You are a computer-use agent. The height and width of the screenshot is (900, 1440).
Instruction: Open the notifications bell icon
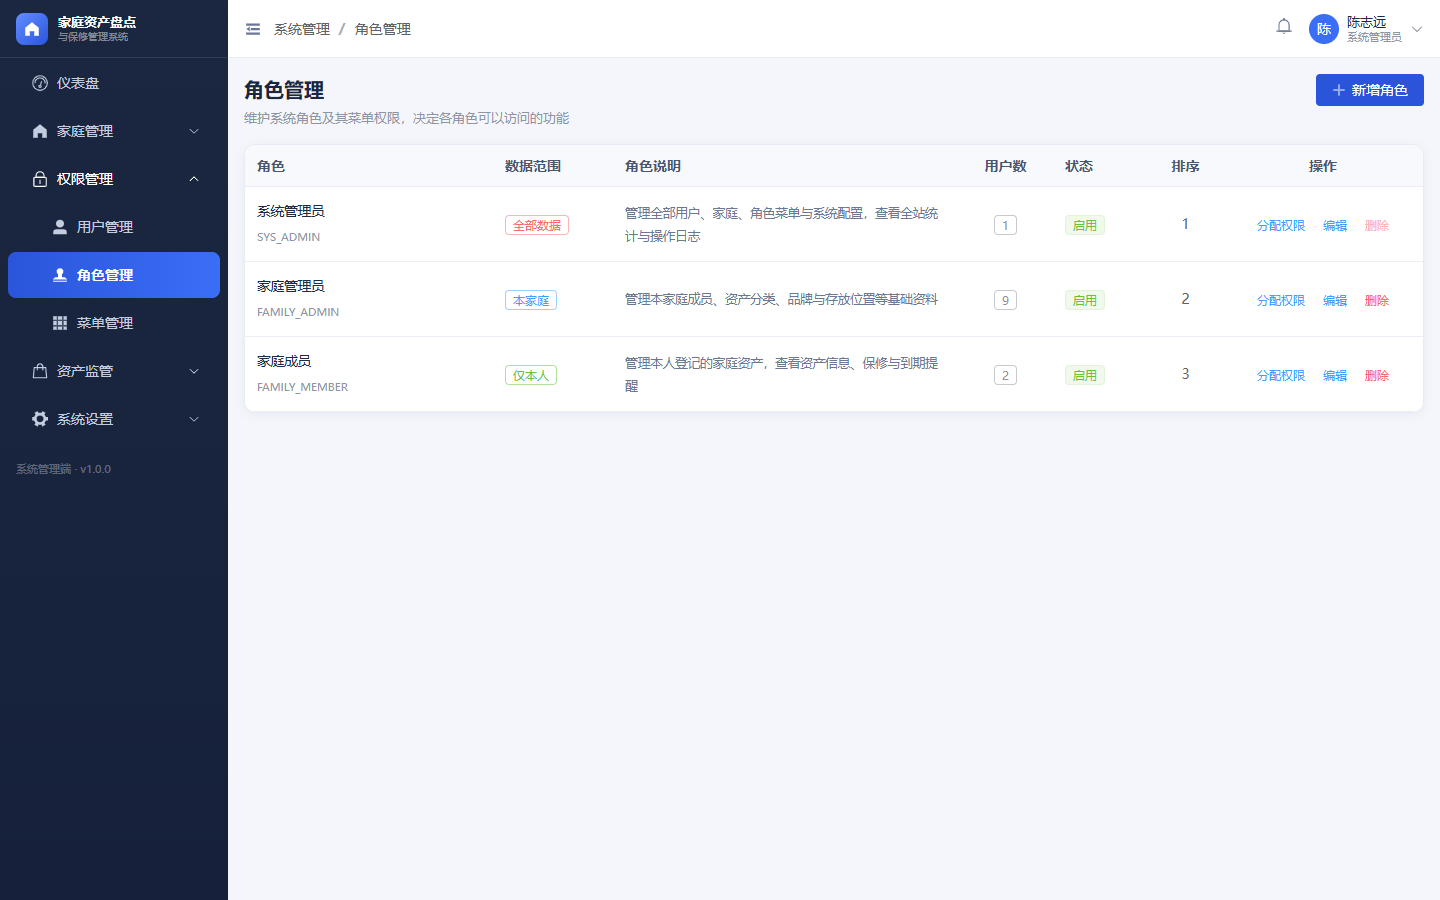click(1284, 27)
